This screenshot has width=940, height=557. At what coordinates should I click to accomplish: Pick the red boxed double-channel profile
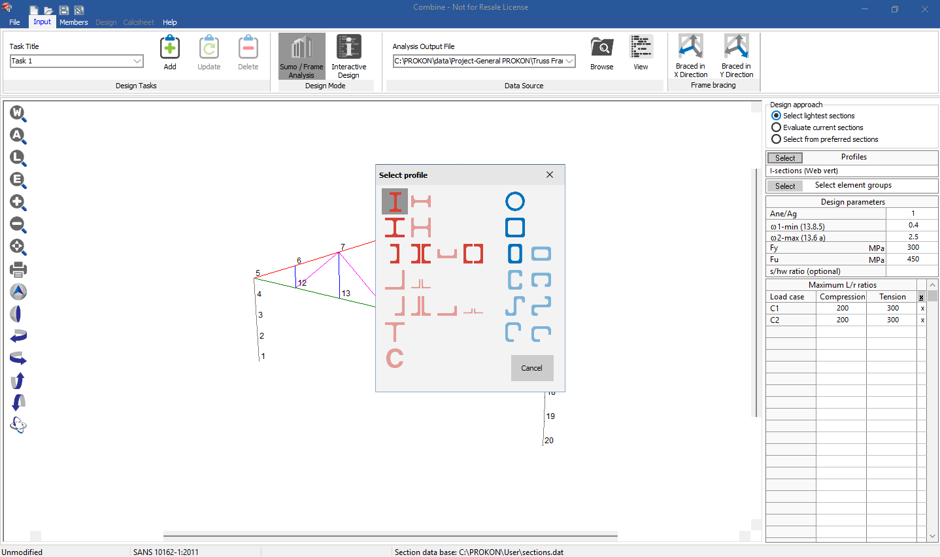pyautogui.click(x=473, y=254)
